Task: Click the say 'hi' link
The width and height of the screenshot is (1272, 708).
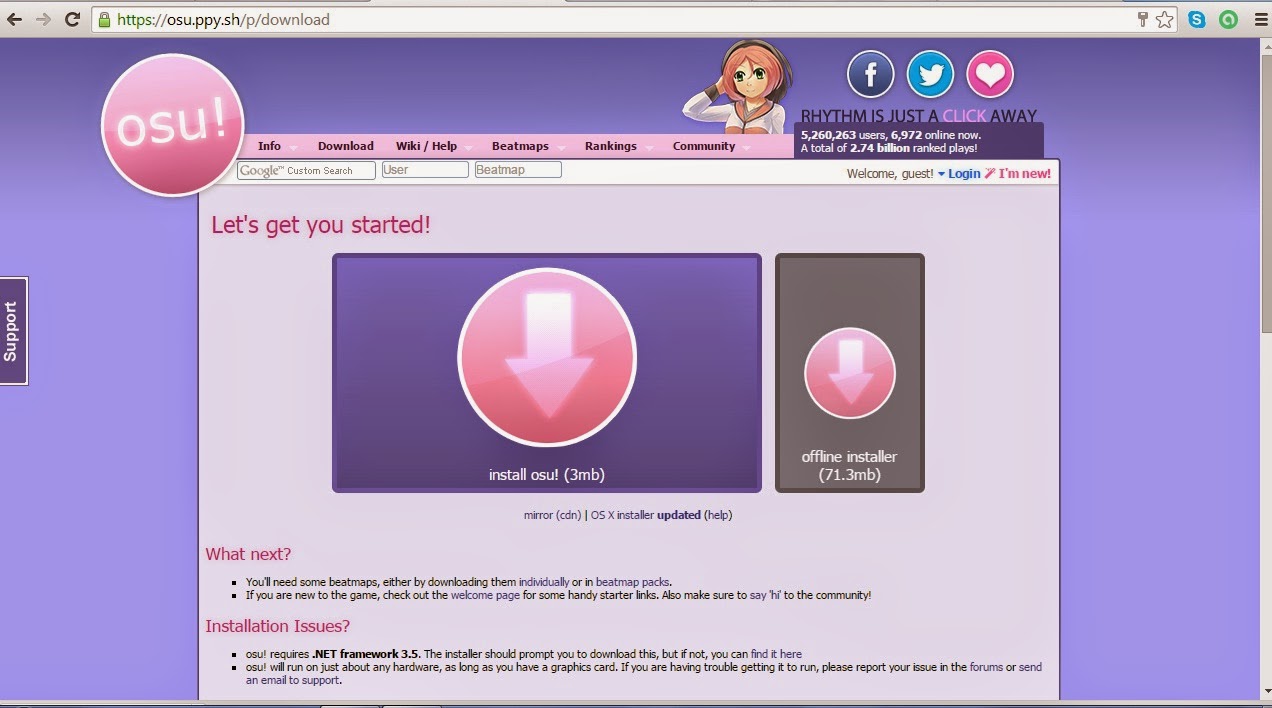Action: point(765,595)
